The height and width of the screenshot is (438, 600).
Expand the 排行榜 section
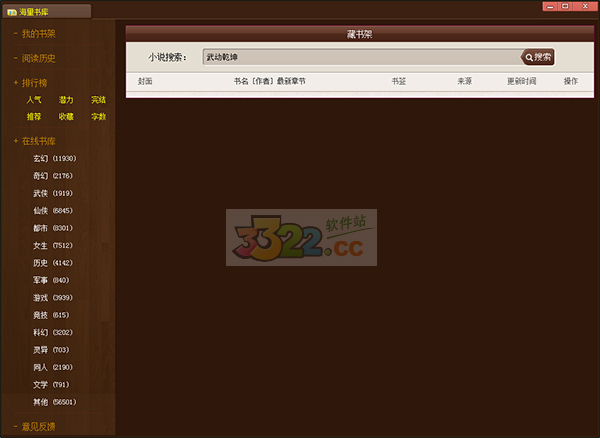pos(34,83)
